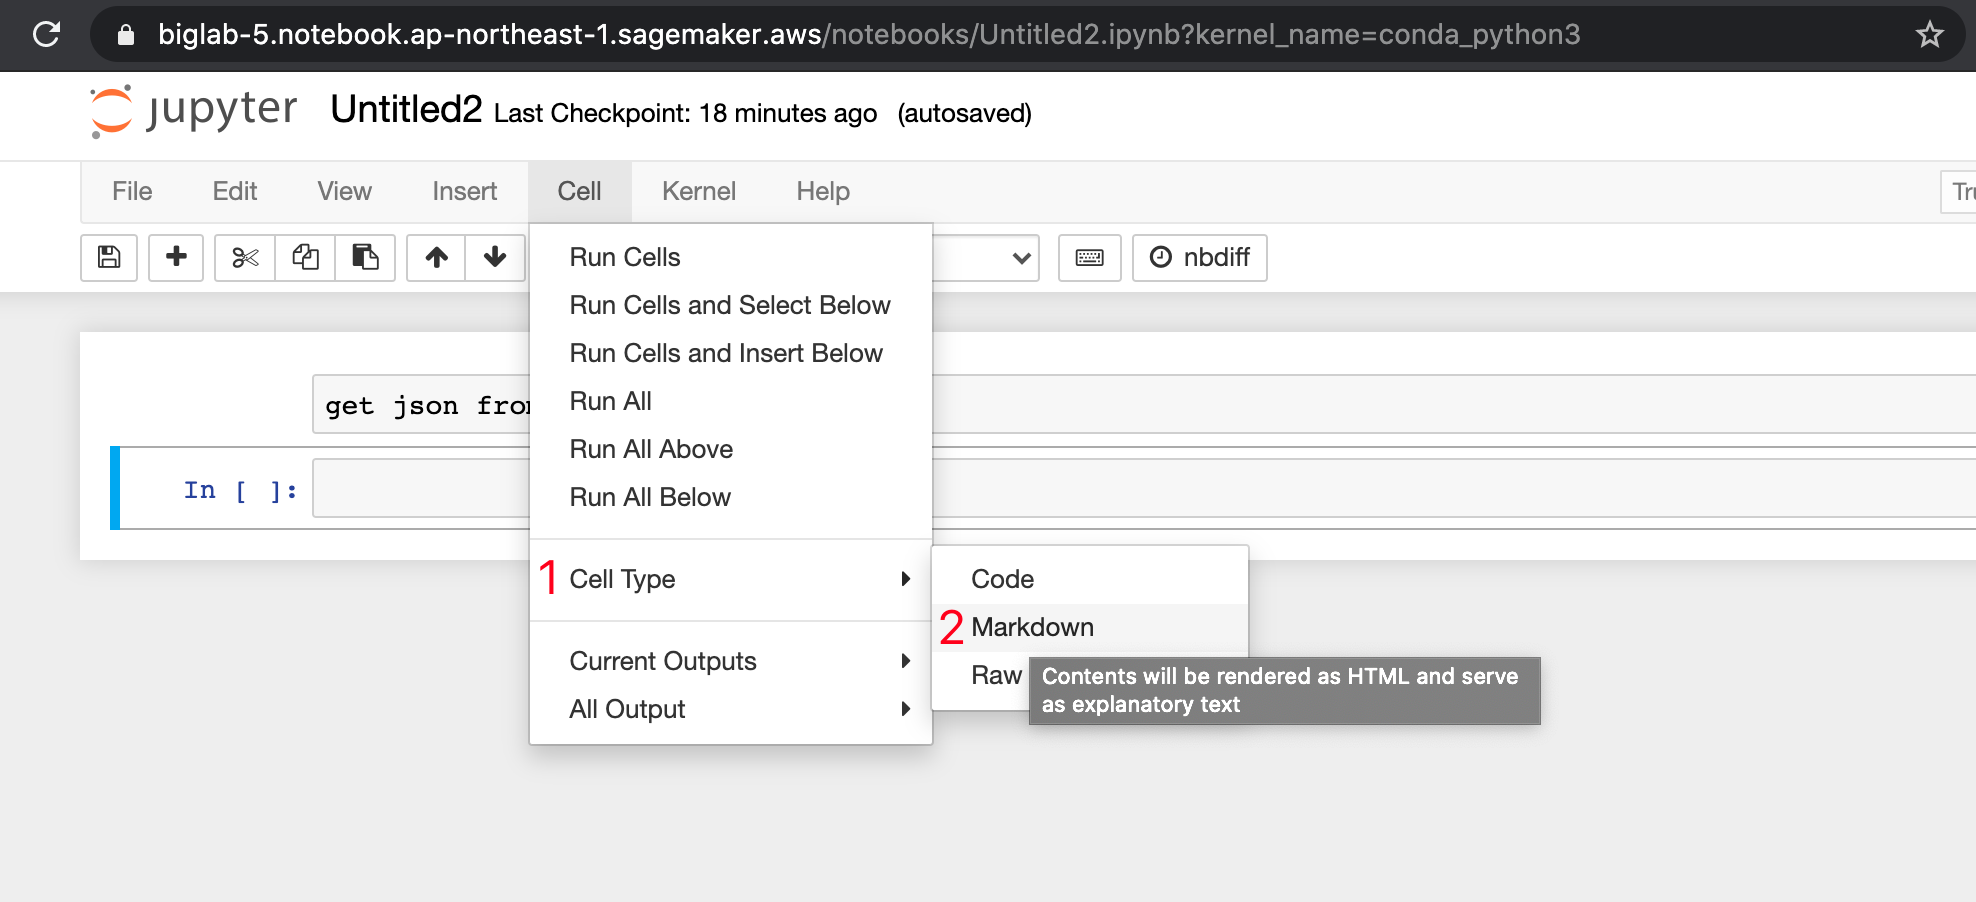Select Markdown cell type
The height and width of the screenshot is (902, 1976).
coord(1090,627)
